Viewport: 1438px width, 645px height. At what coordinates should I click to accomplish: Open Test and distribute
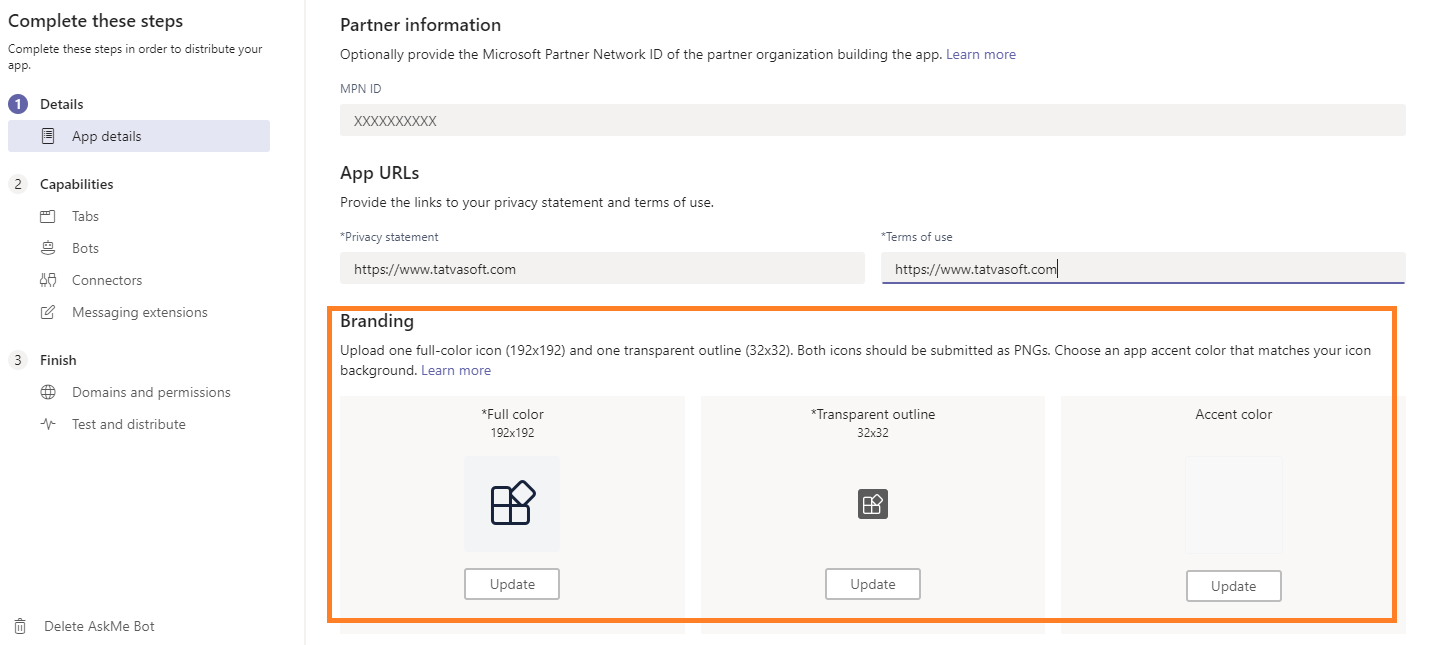tap(129, 424)
